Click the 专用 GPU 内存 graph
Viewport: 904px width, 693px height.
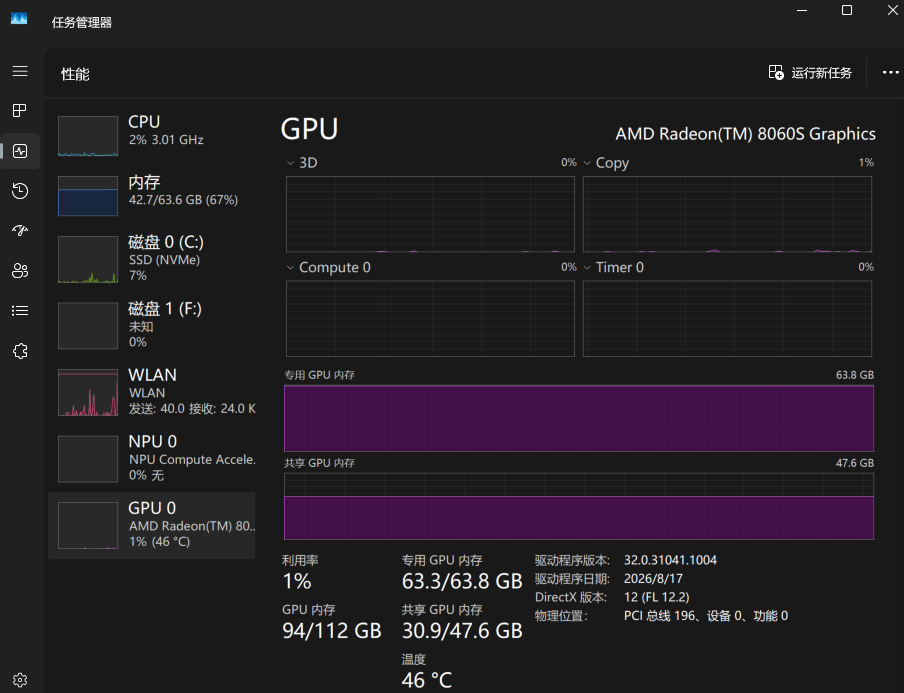tap(579, 418)
